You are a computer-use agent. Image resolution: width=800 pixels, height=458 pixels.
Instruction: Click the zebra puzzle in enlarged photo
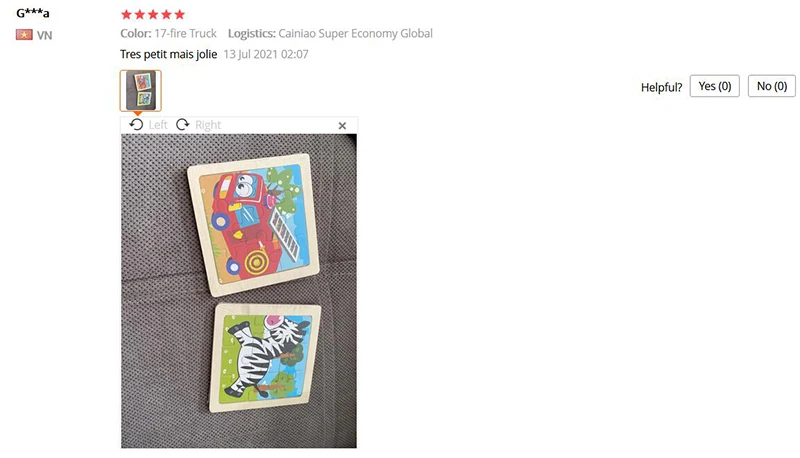265,358
